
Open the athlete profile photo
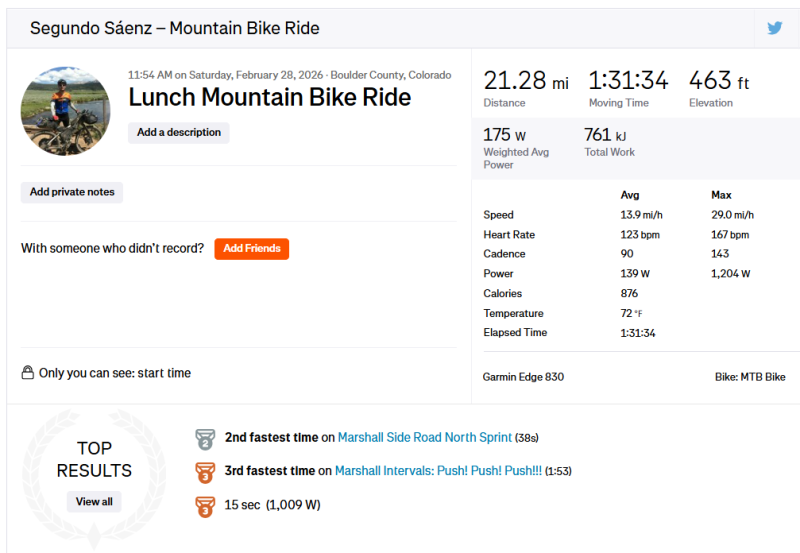[65, 111]
